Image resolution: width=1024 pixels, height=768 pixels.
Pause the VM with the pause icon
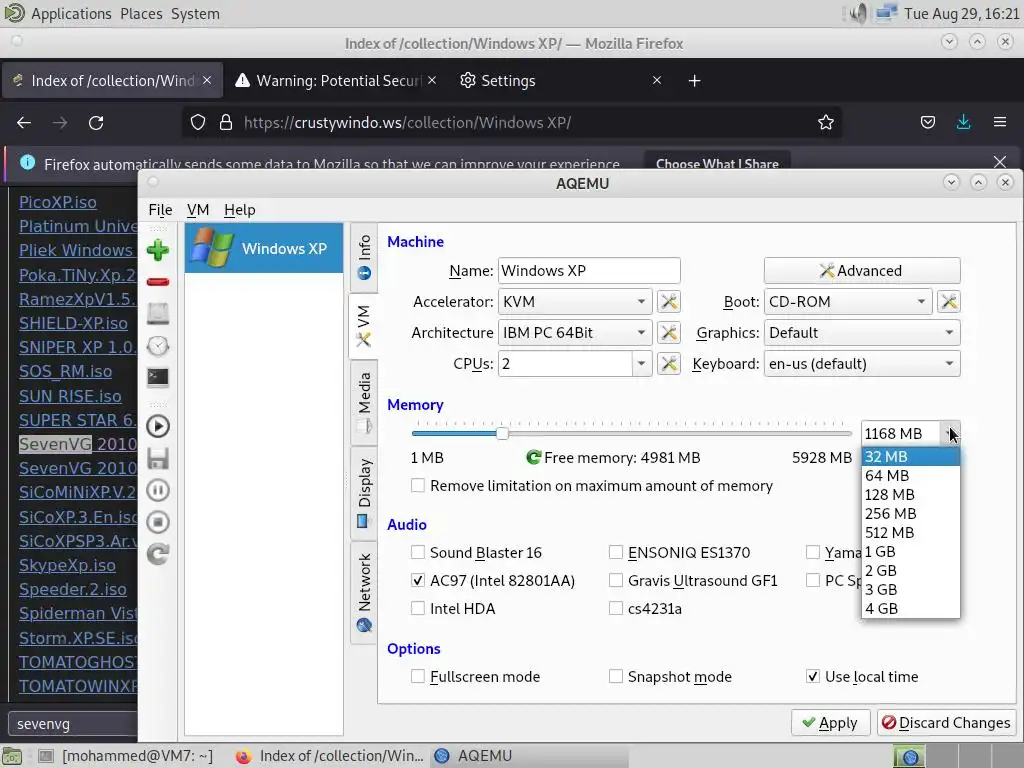pyautogui.click(x=158, y=490)
